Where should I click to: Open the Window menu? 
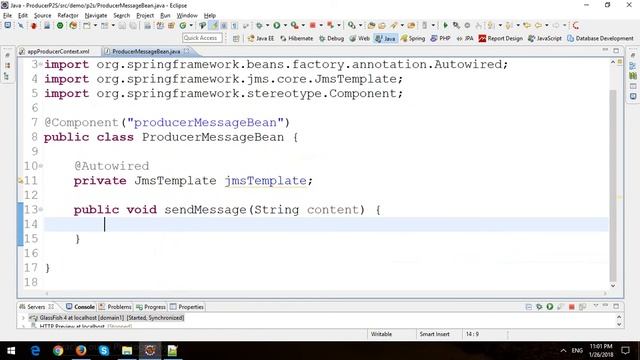coord(187,16)
